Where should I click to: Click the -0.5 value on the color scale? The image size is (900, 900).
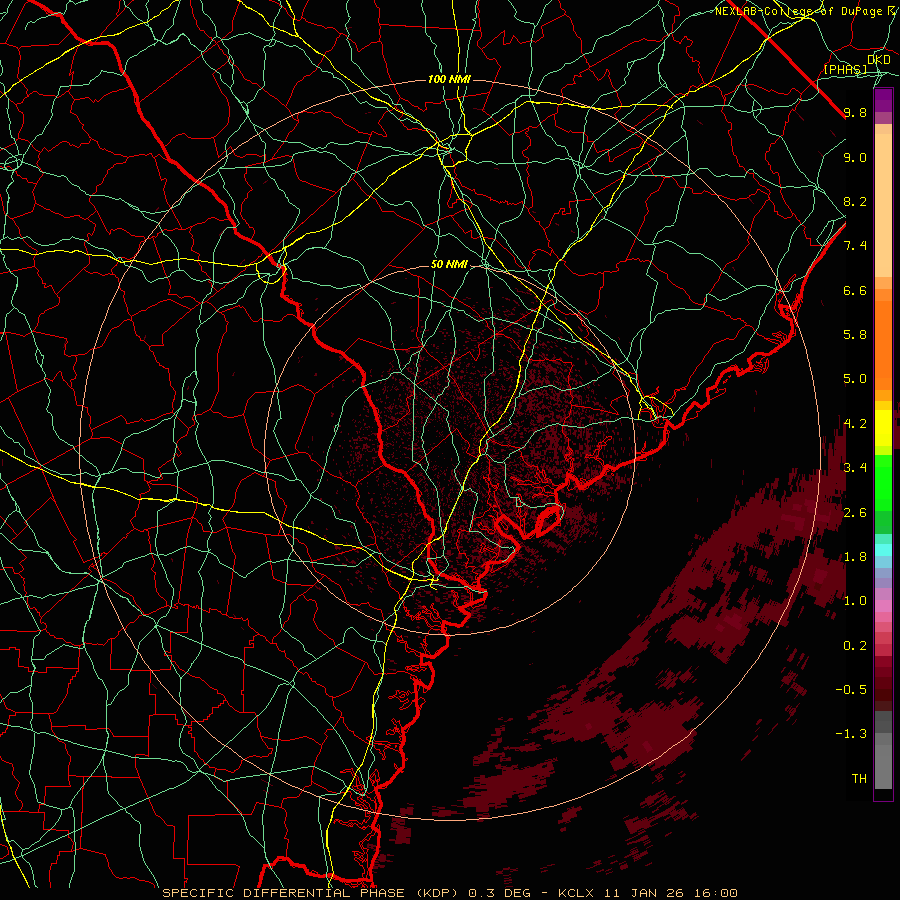(851, 690)
